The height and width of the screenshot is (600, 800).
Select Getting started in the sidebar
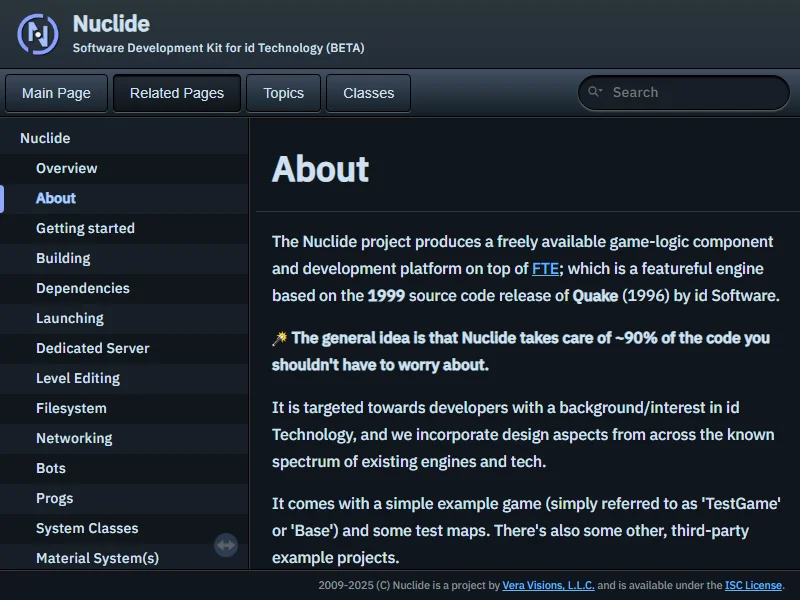(x=85, y=228)
